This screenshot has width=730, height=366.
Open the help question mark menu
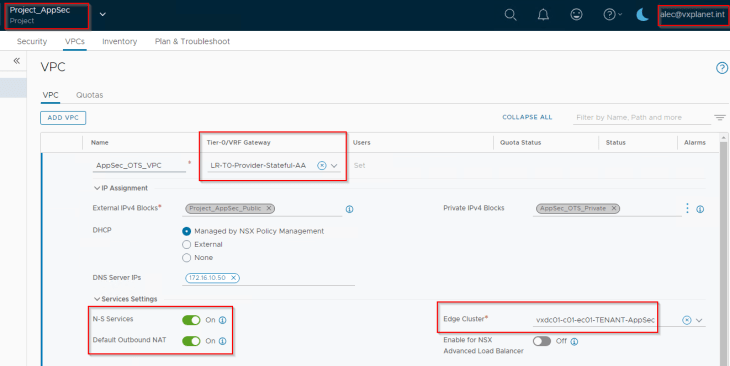612,15
